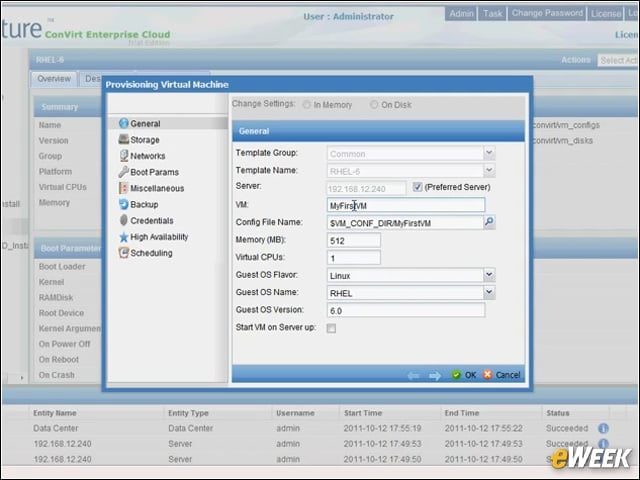Select the General settings icon
This screenshot has width=640, height=480.
[123, 123]
